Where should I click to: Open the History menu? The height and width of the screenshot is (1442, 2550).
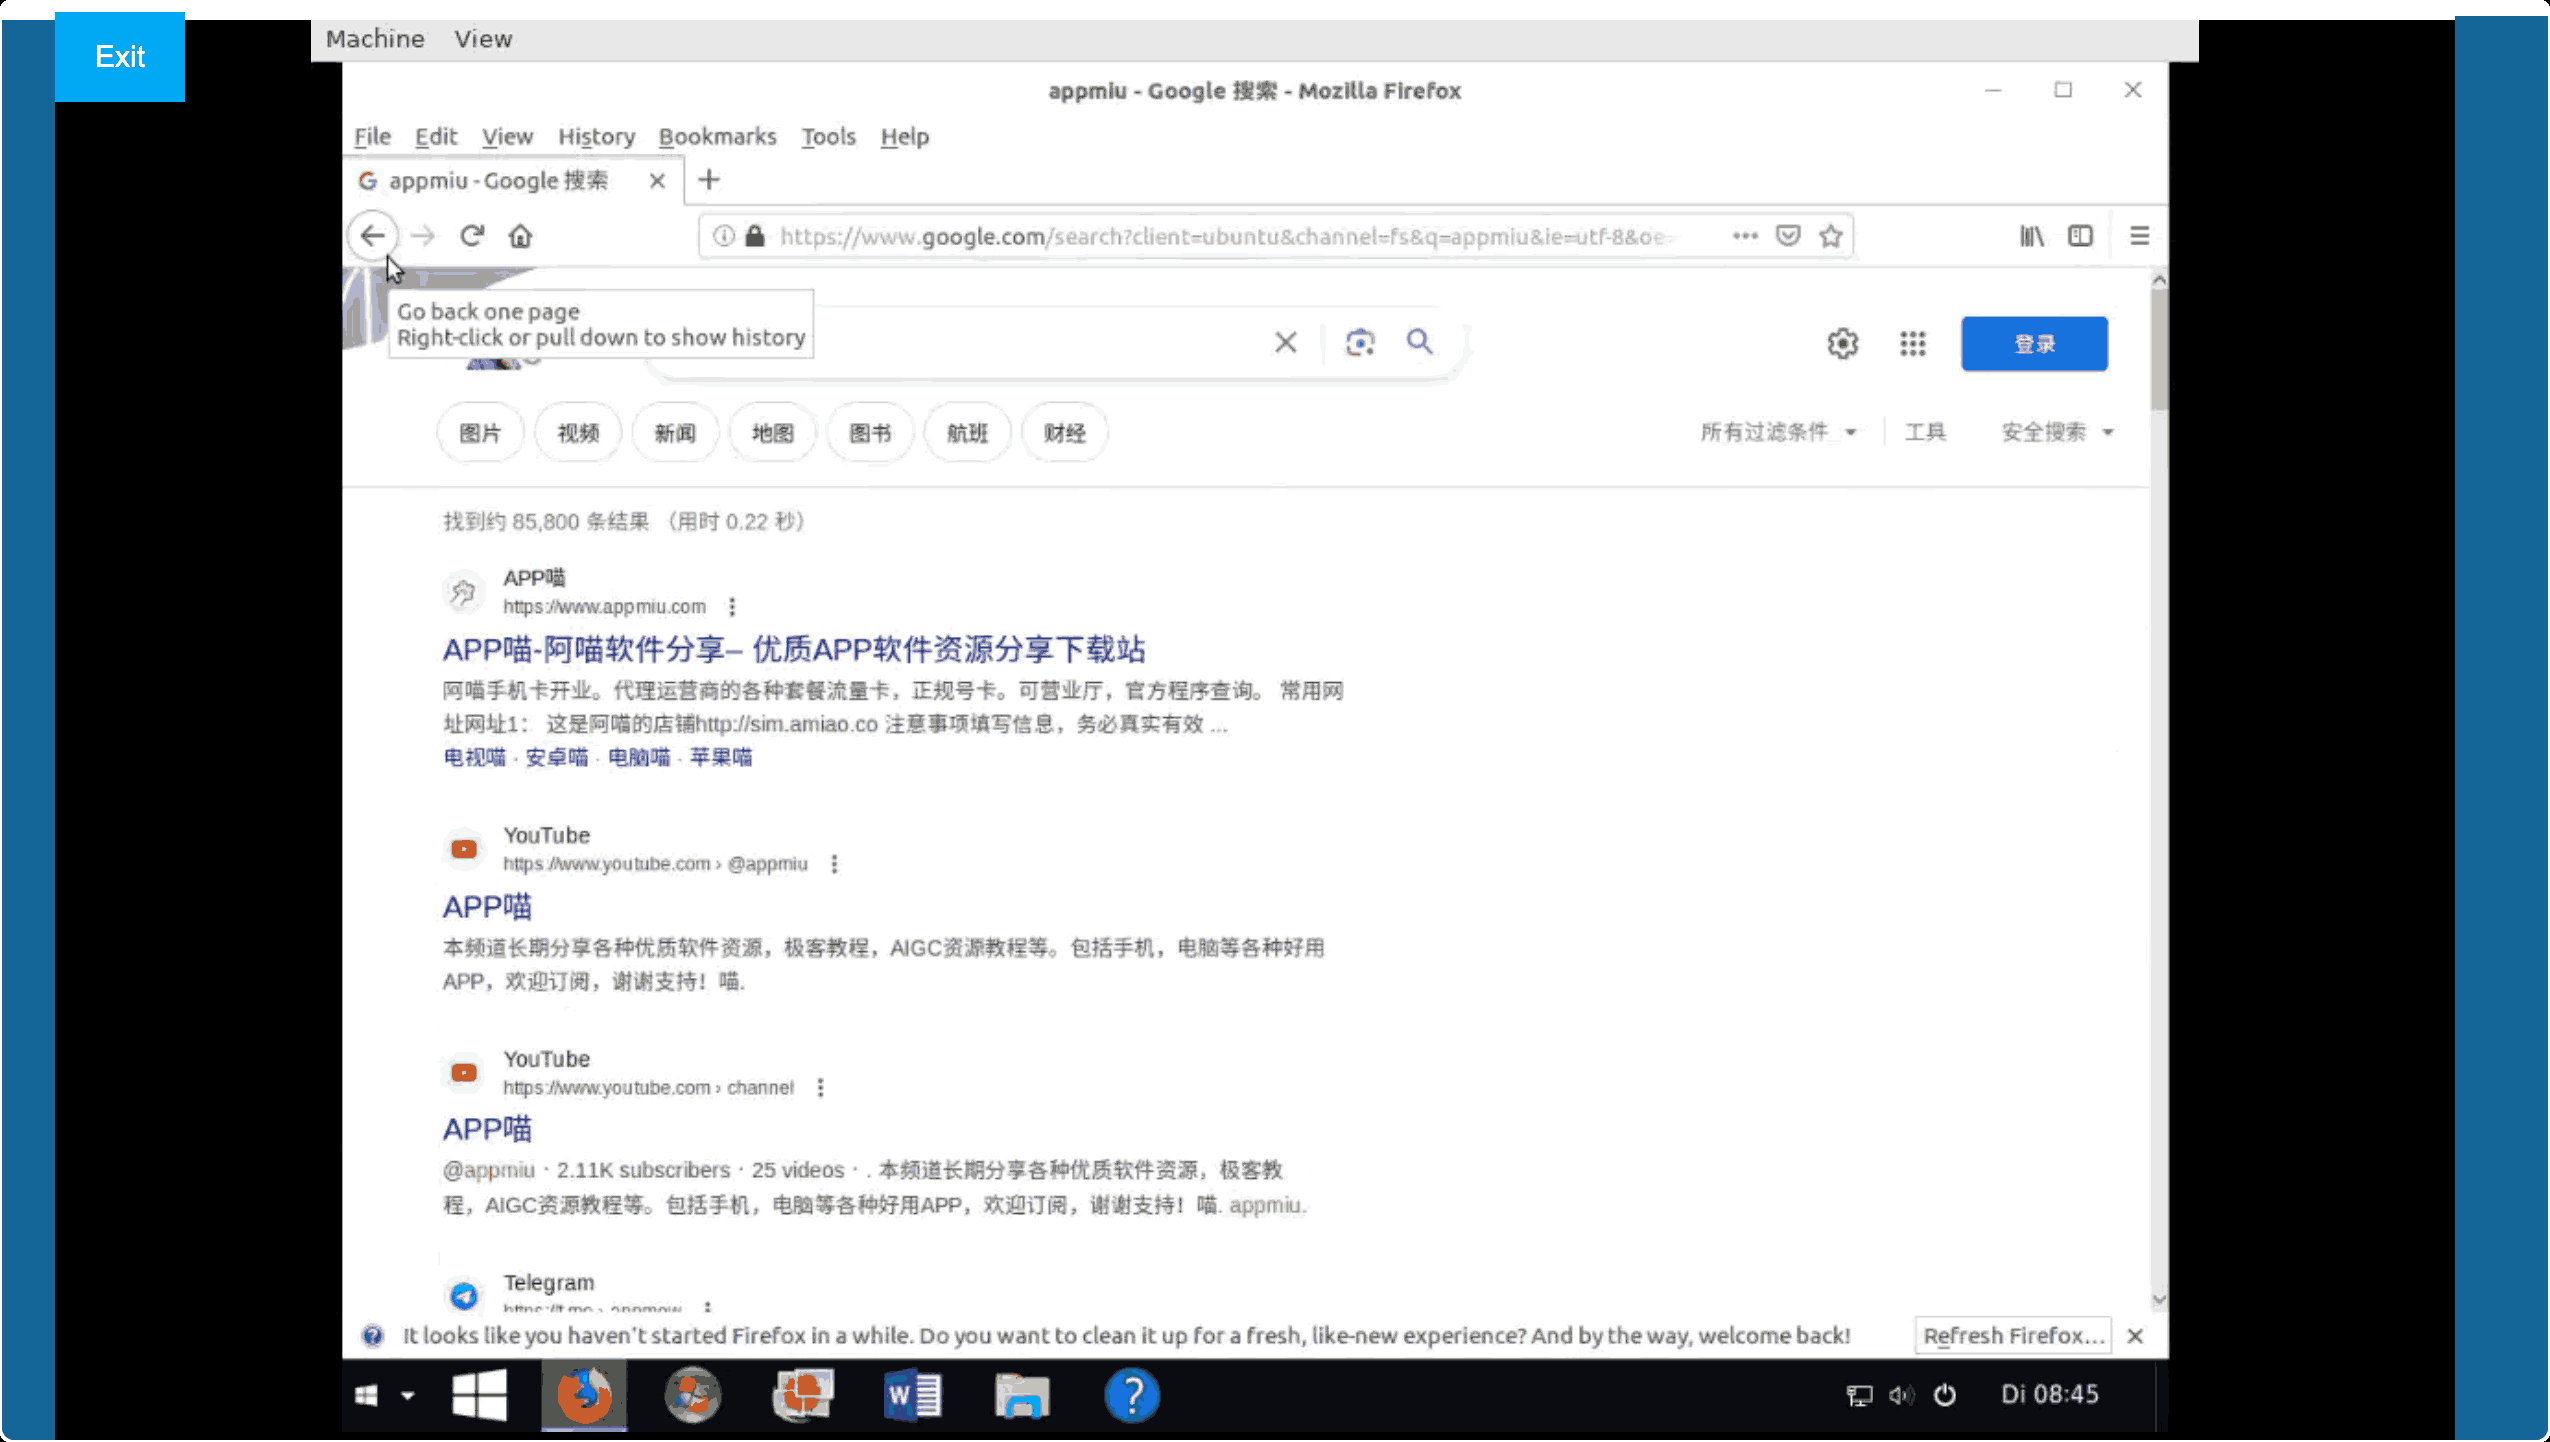coord(596,136)
